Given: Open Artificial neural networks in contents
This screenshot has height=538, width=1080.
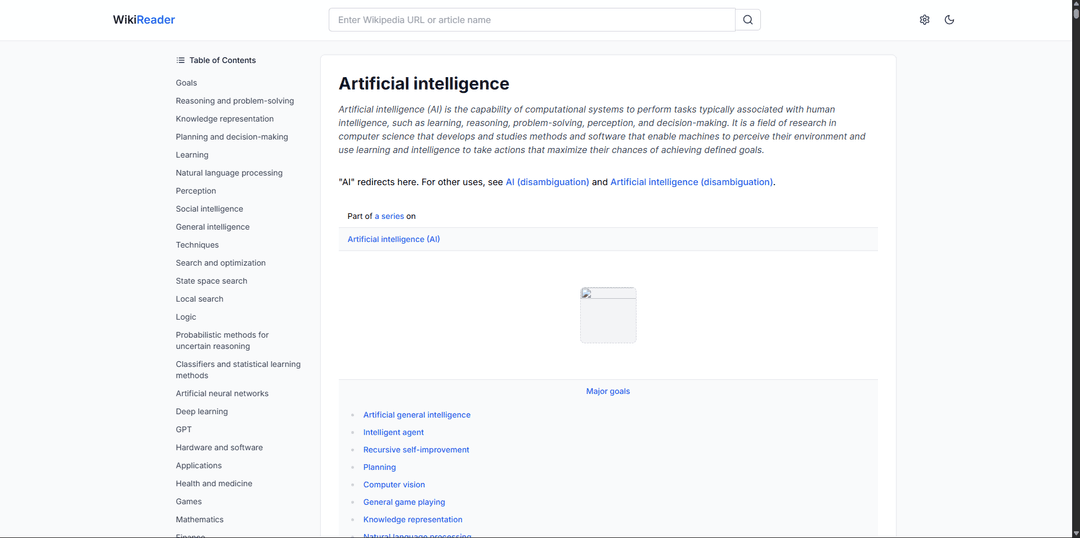Looking at the screenshot, I should [x=222, y=393].
